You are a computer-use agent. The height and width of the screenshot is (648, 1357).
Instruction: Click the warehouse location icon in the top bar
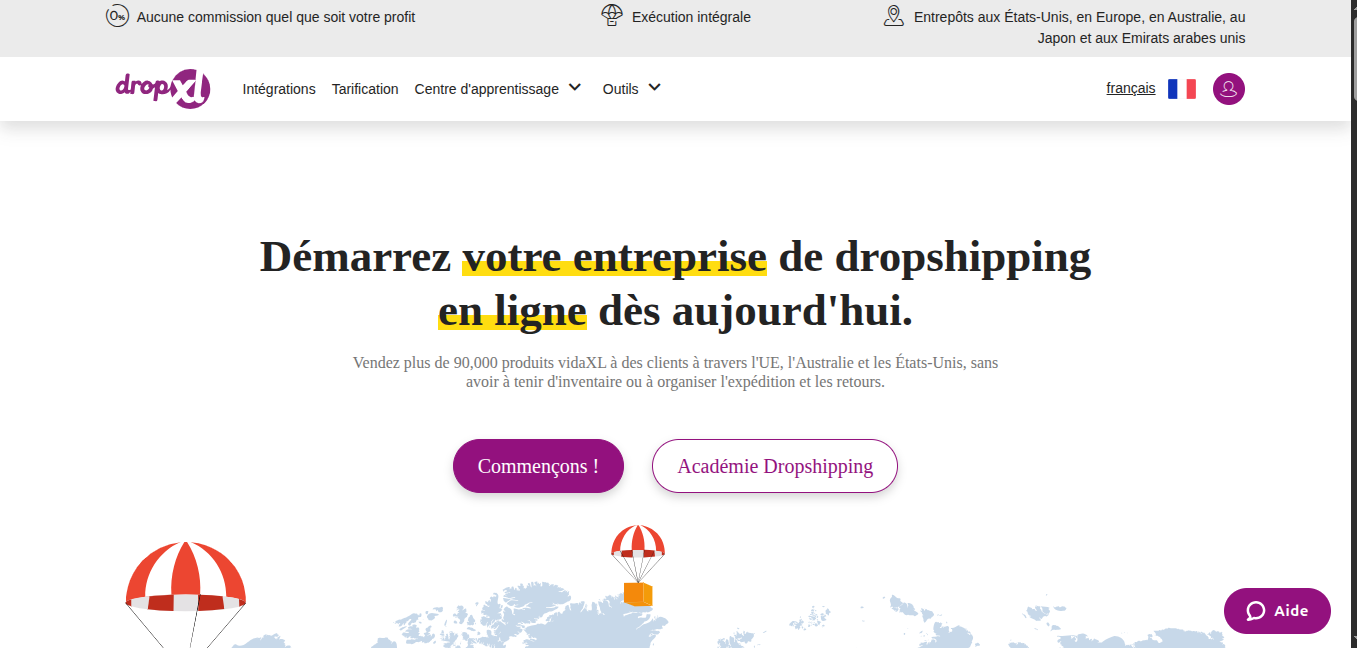(892, 16)
